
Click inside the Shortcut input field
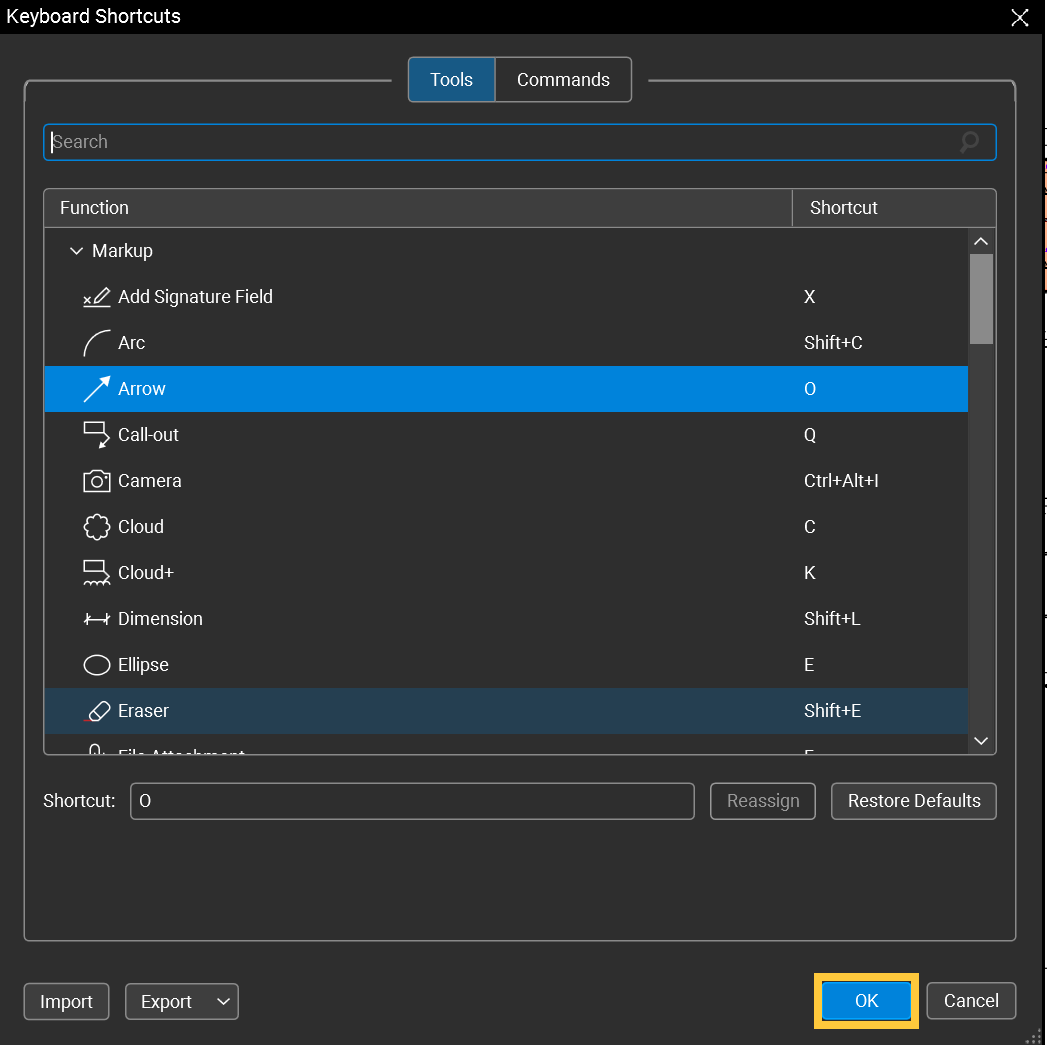[x=412, y=800]
